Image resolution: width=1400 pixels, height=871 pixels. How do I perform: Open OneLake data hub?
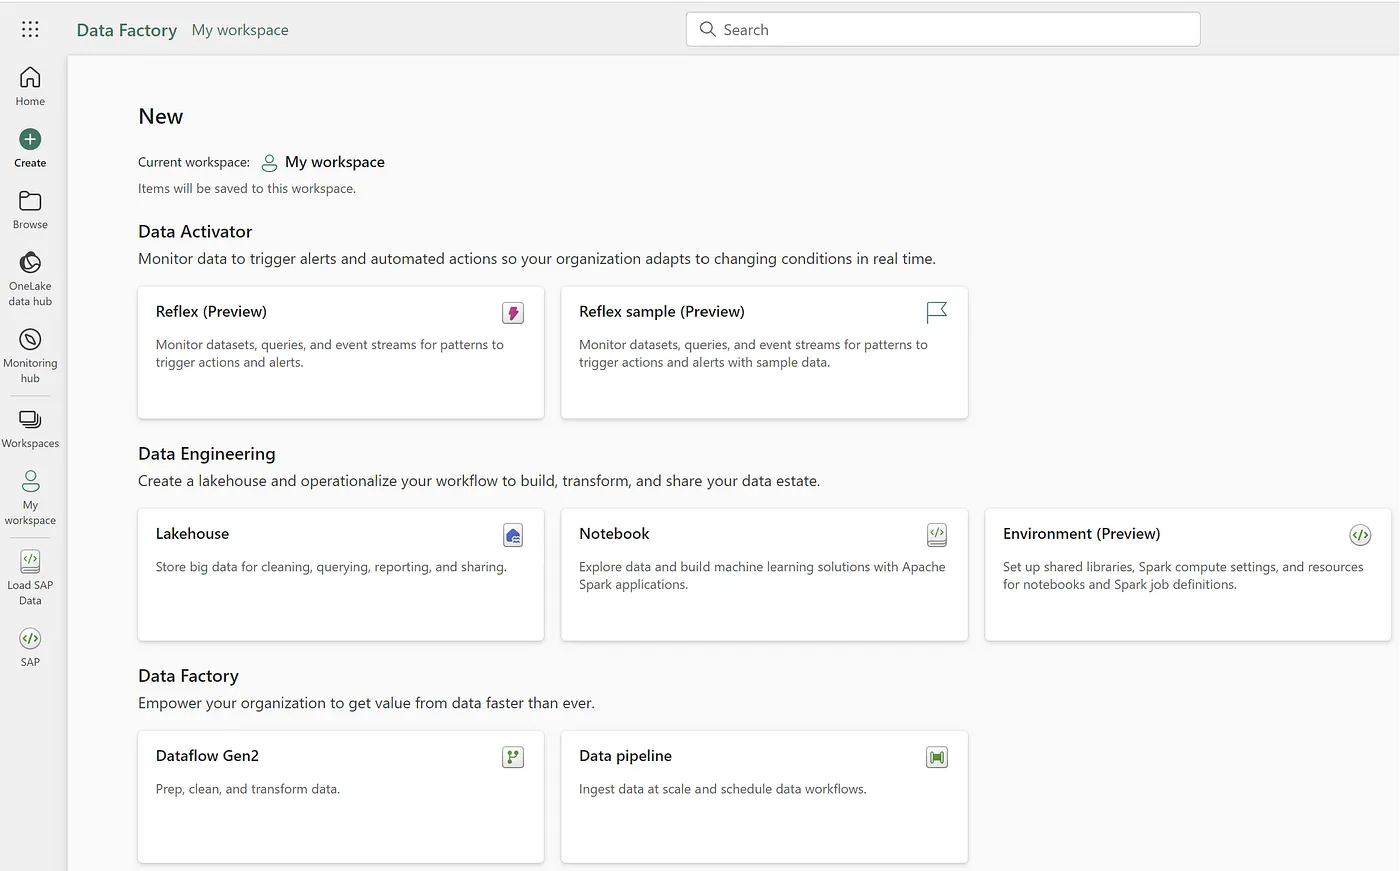30,278
